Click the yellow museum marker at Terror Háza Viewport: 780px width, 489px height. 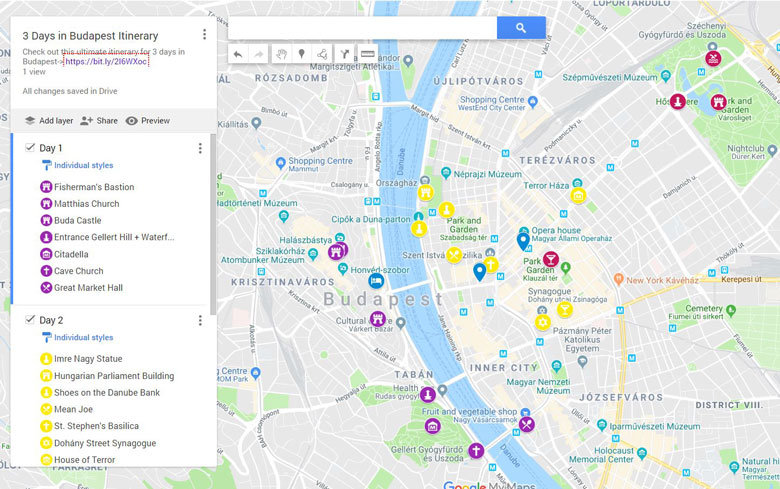[x=578, y=196]
